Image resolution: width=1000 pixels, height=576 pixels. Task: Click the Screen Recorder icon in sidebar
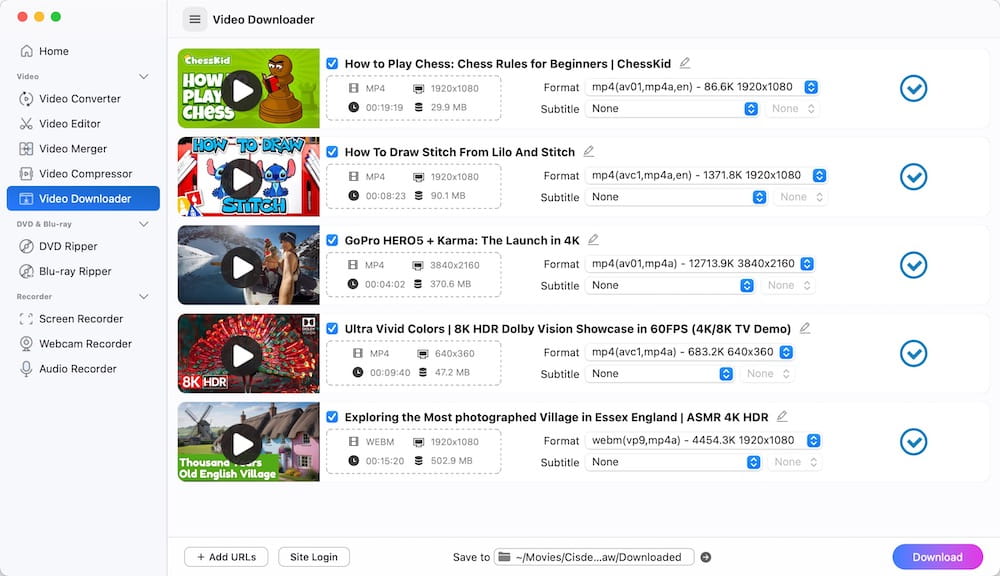click(26, 319)
